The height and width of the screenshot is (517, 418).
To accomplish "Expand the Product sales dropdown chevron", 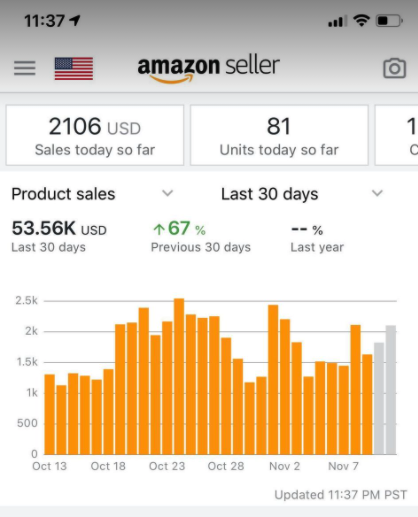I will click(x=167, y=193).
